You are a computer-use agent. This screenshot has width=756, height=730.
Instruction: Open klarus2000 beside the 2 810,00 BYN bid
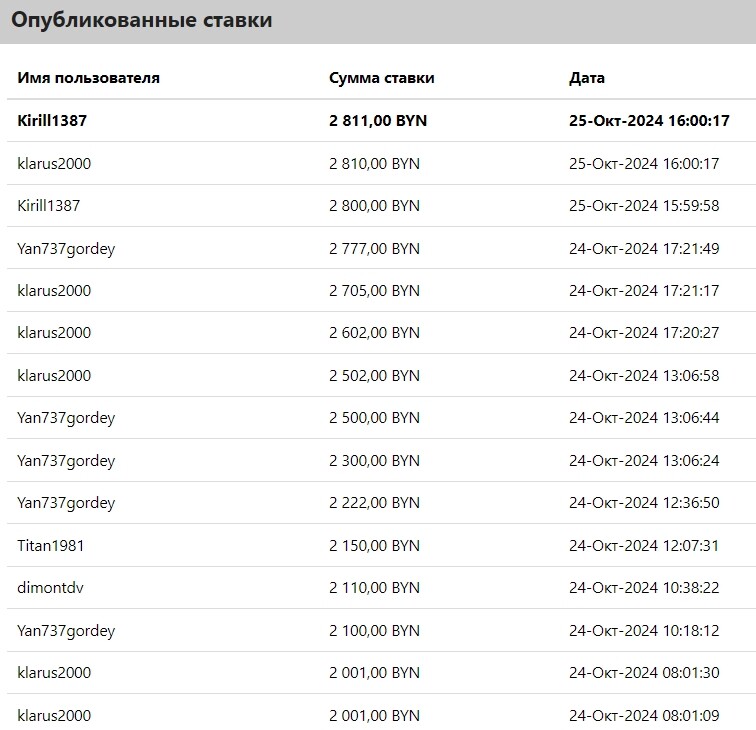[x=54, y=163]
